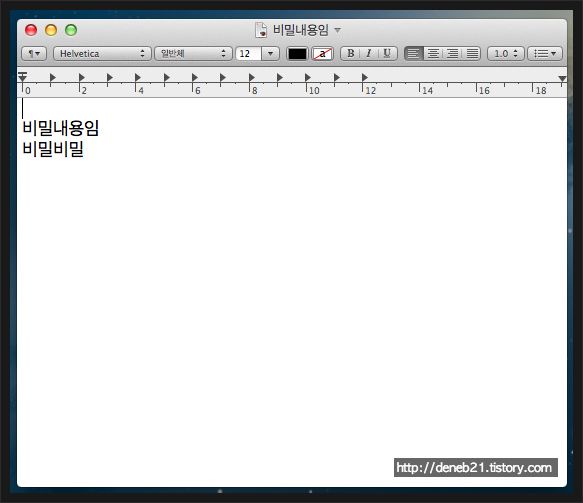Click the tab stop marker at ruler 12
Image resolution: width=583 pixels, height=503 pixels.
(x=365, y=77)
